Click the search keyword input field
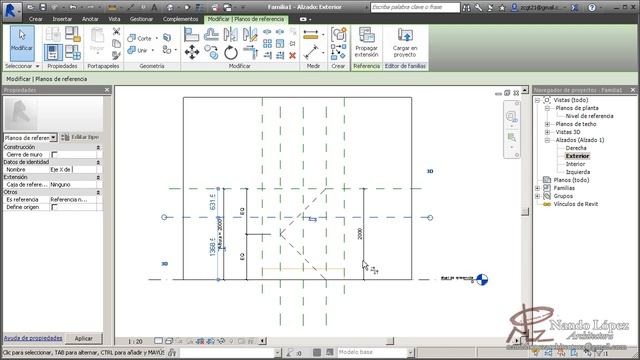 [415, 7]
